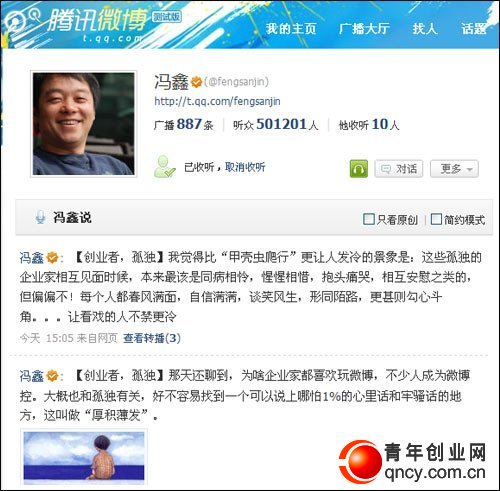Go to the 广播大厅 tab
The width and height of the screenshot is (500, 491).
364,29
